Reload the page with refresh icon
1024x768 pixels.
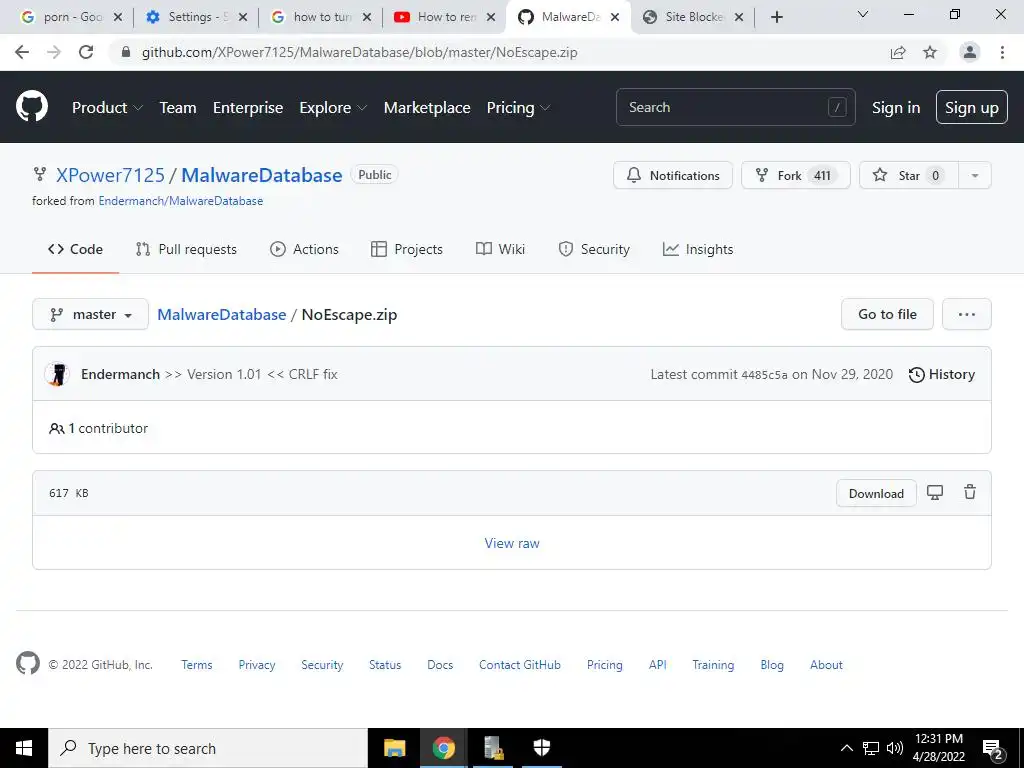[x=86, y=52]
